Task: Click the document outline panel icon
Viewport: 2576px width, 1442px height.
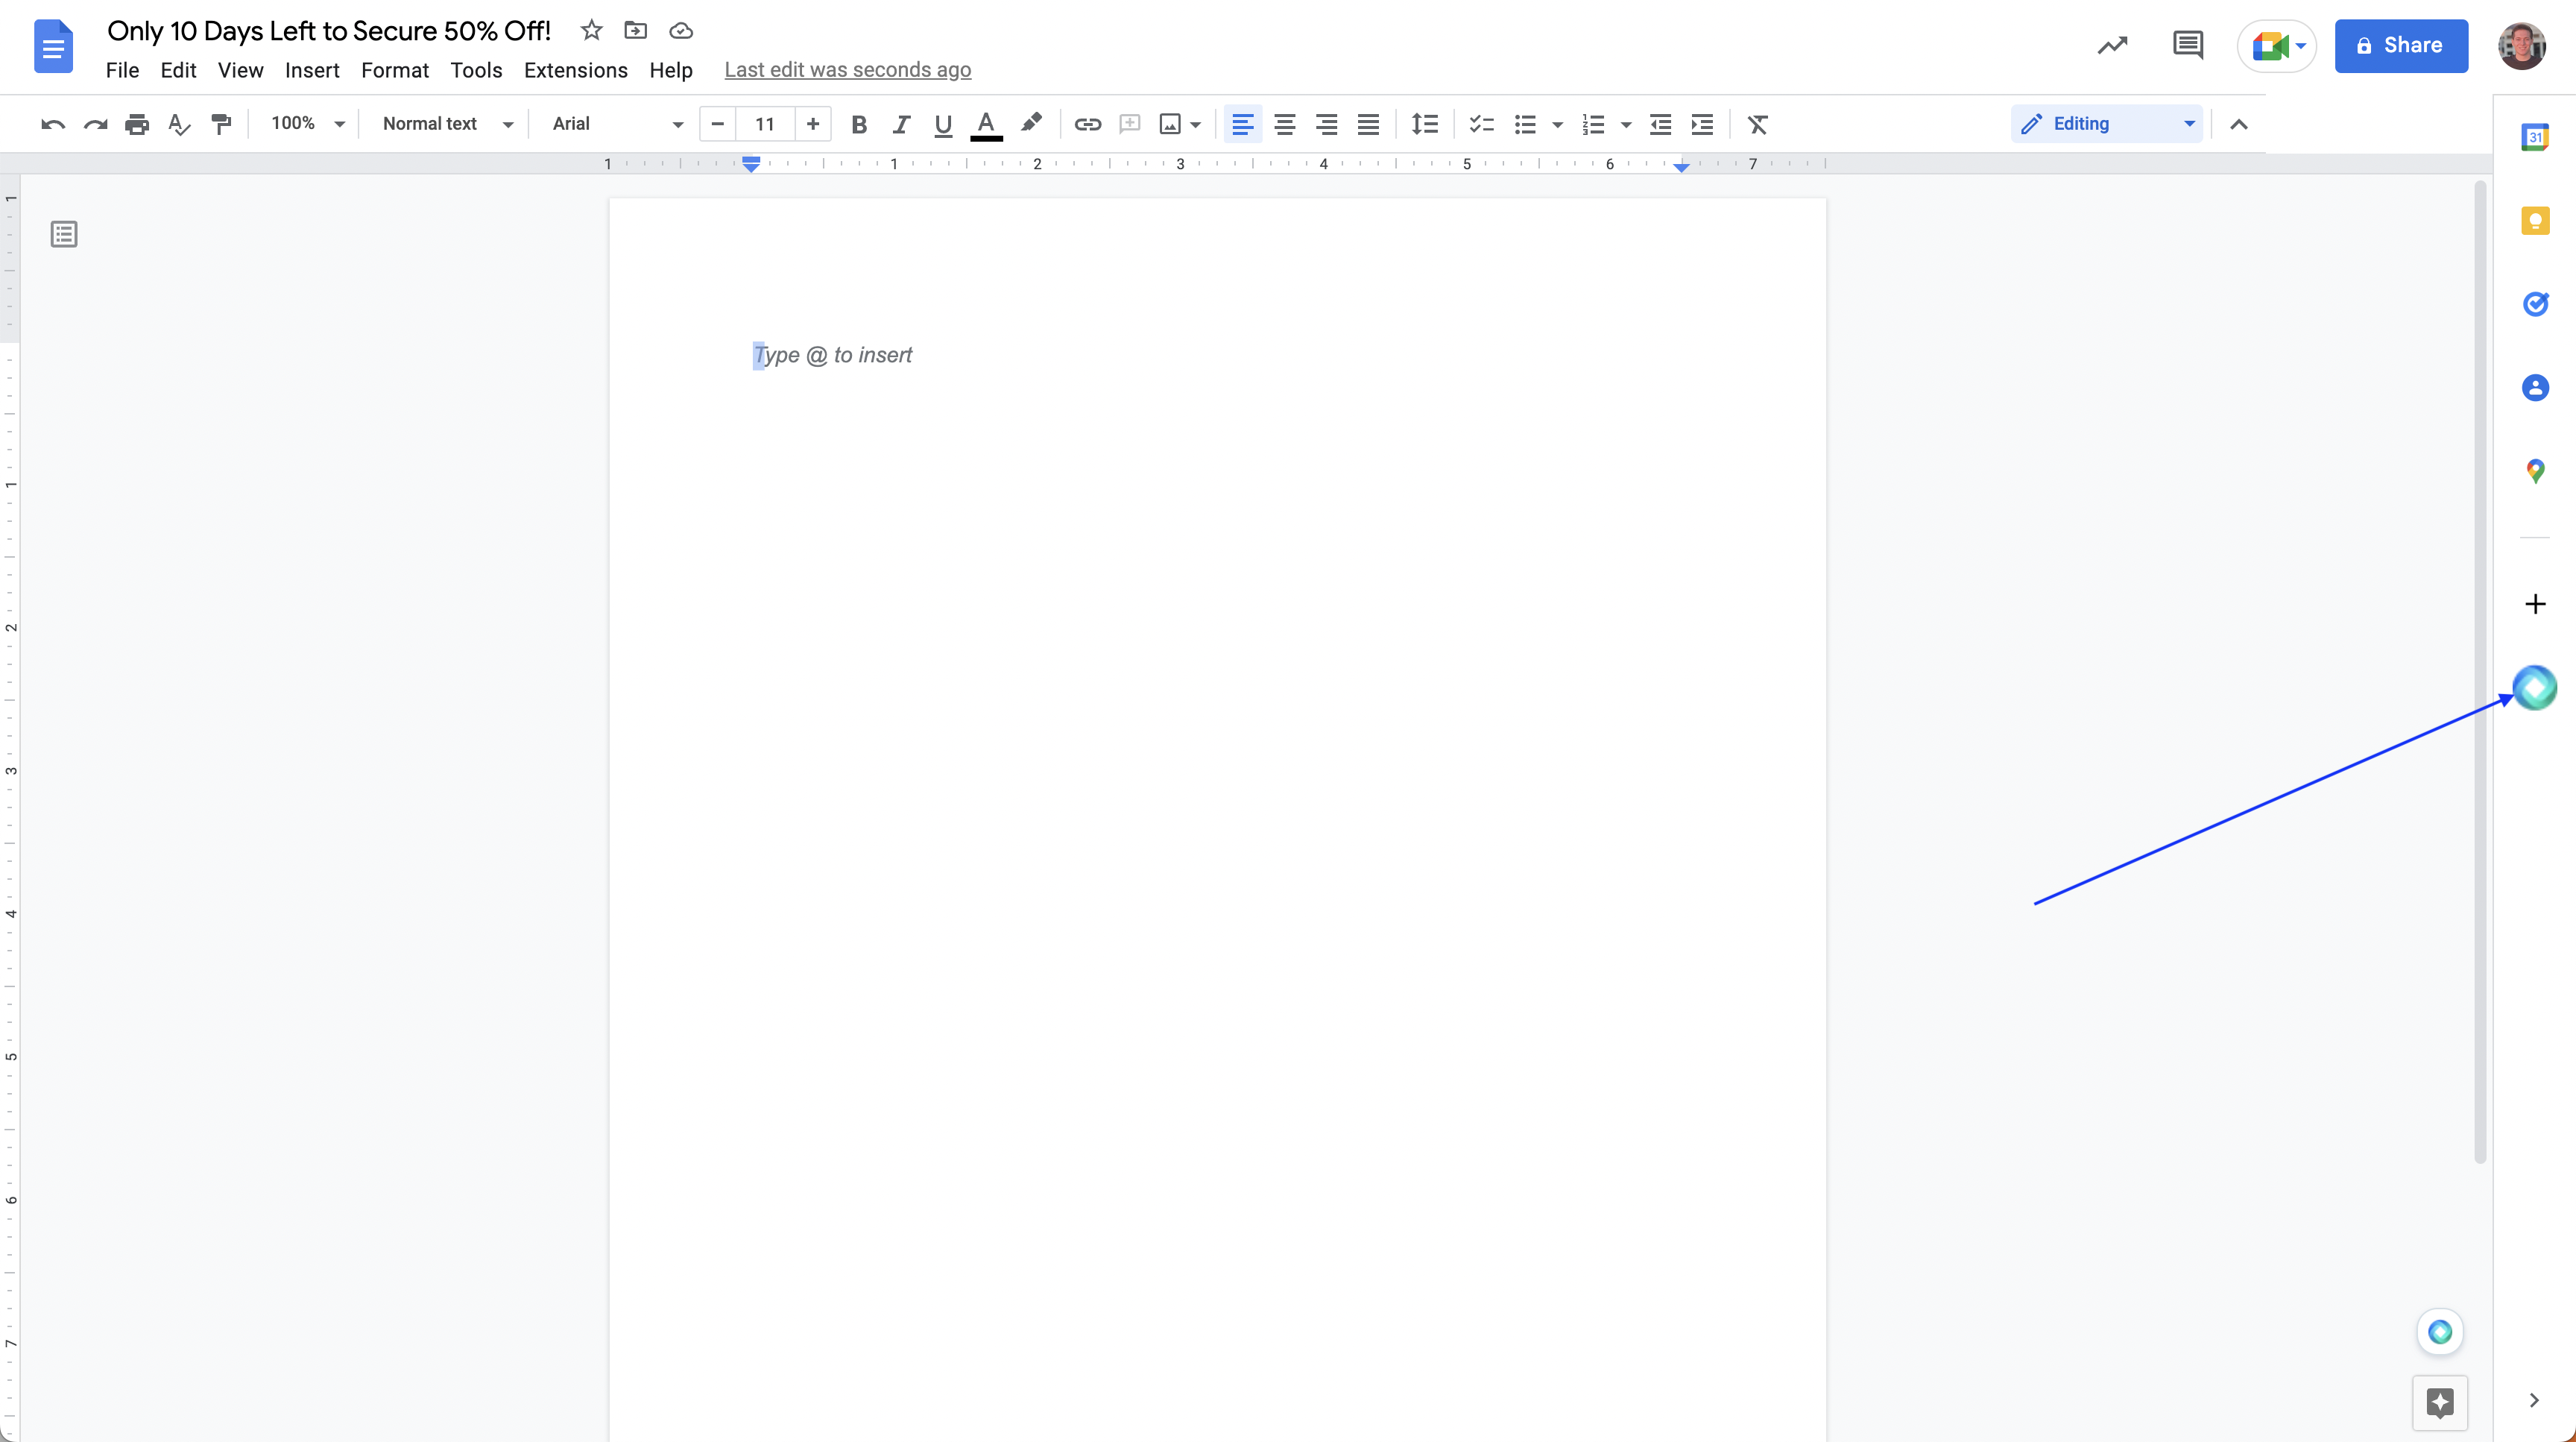Action: coord(62,233)
